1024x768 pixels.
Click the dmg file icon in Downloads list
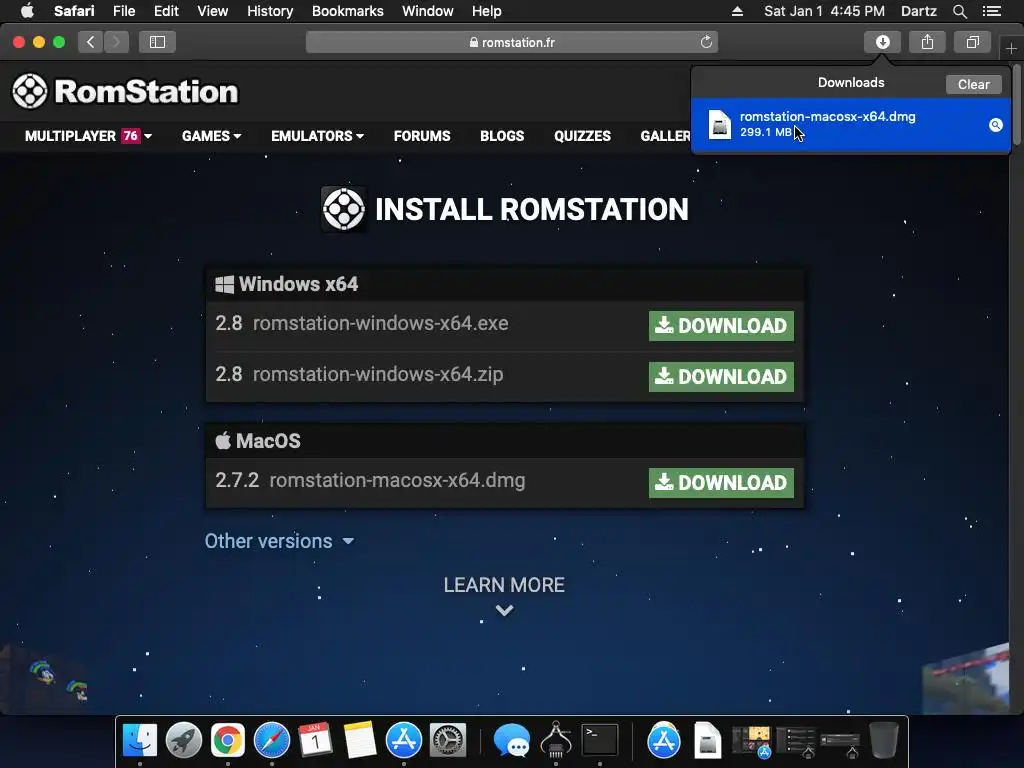[720, 124]
